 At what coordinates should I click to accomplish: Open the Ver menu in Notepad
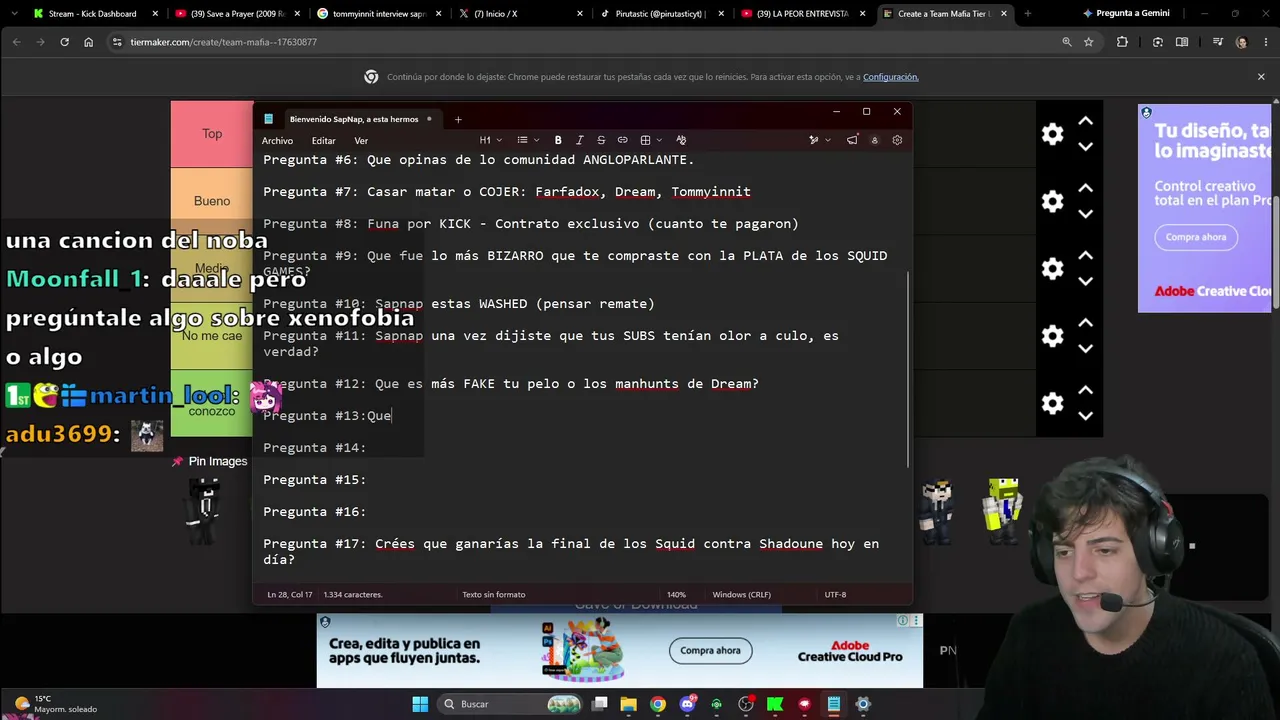point(361,141)
